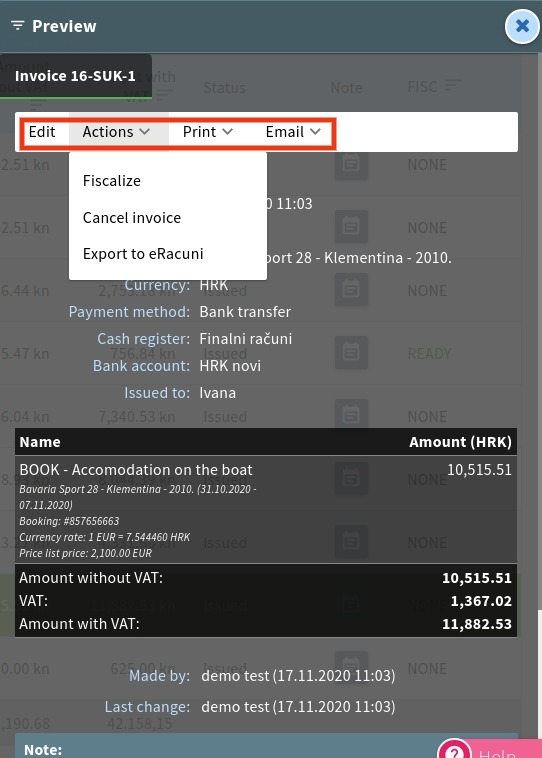Click the filter icon beside Preview title

[18, 26]
